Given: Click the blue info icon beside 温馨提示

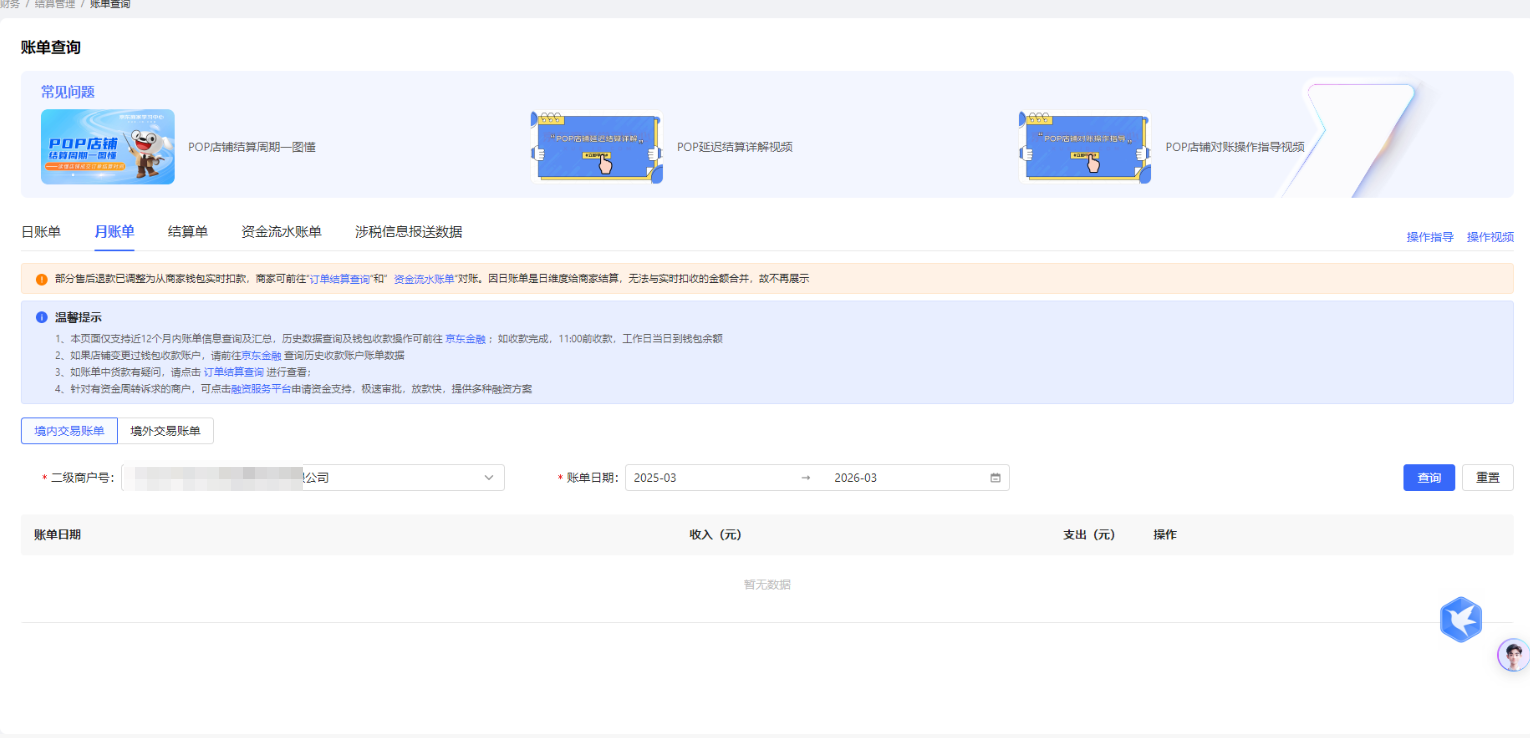Looking at the screenshot, I should (41, 317).
